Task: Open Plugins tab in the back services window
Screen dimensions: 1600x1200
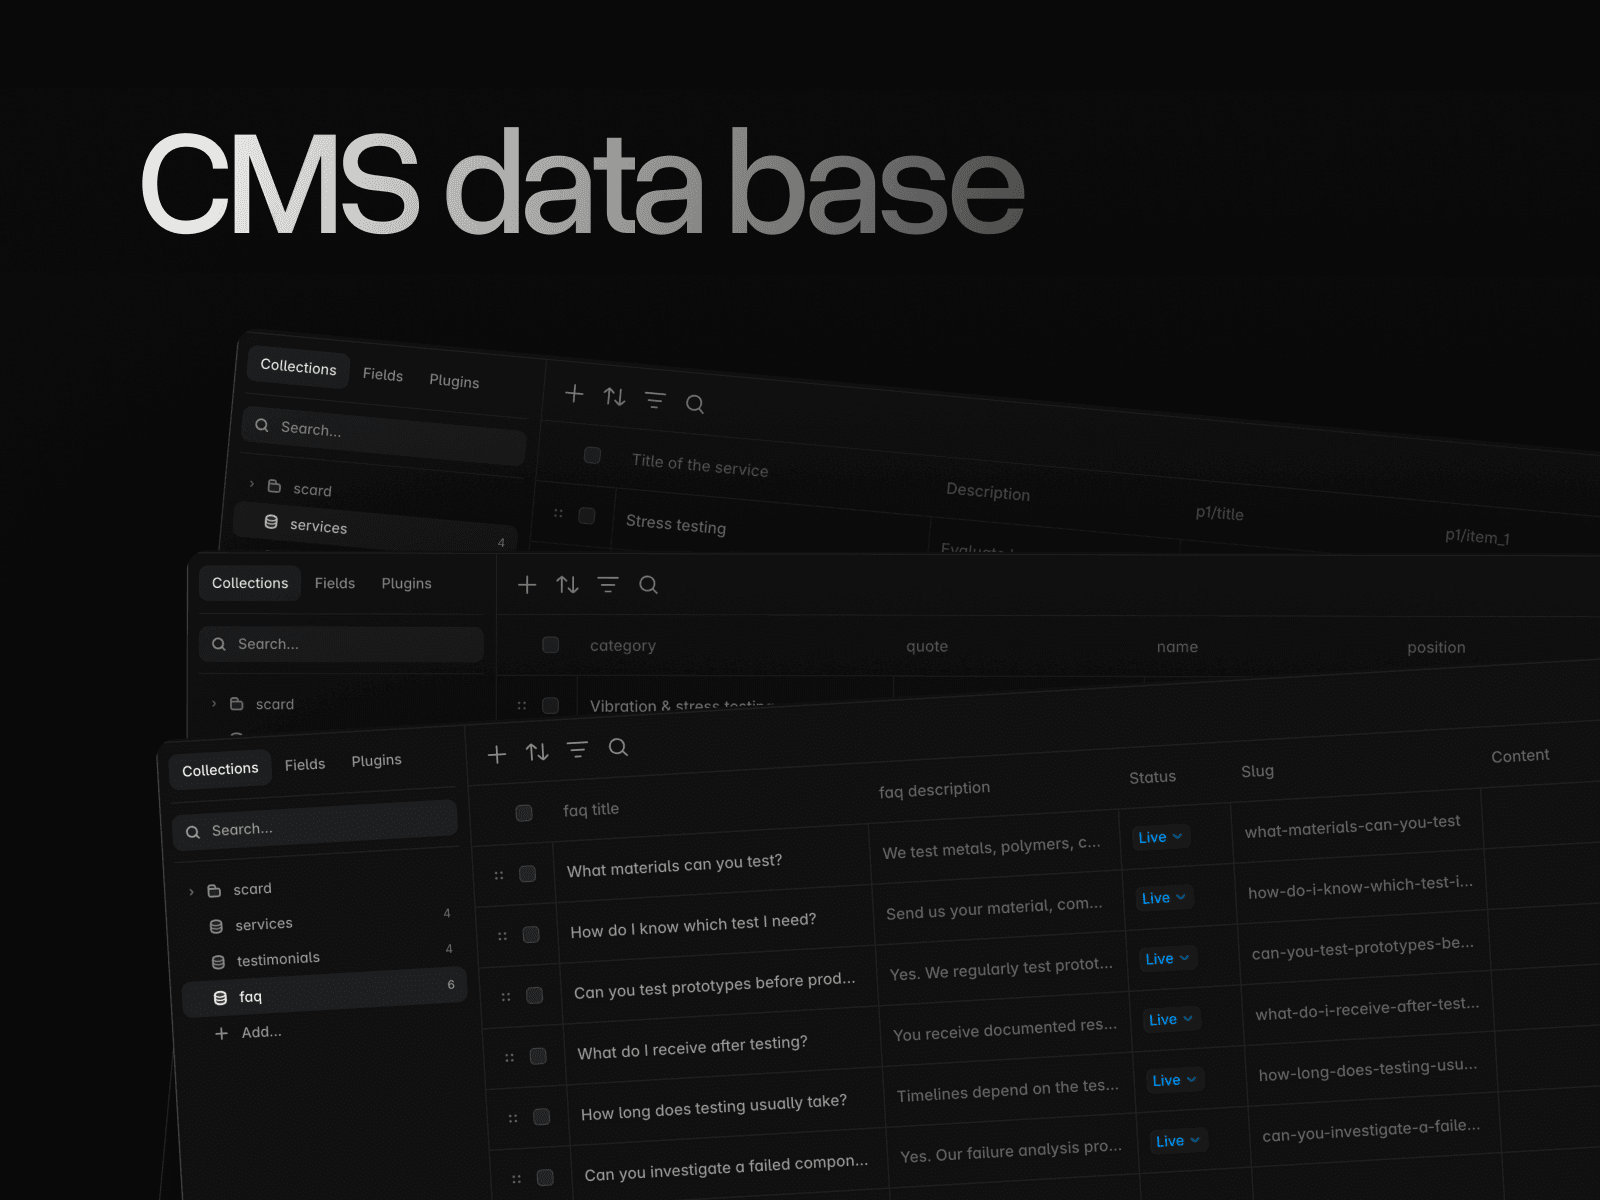Action: 454,381
